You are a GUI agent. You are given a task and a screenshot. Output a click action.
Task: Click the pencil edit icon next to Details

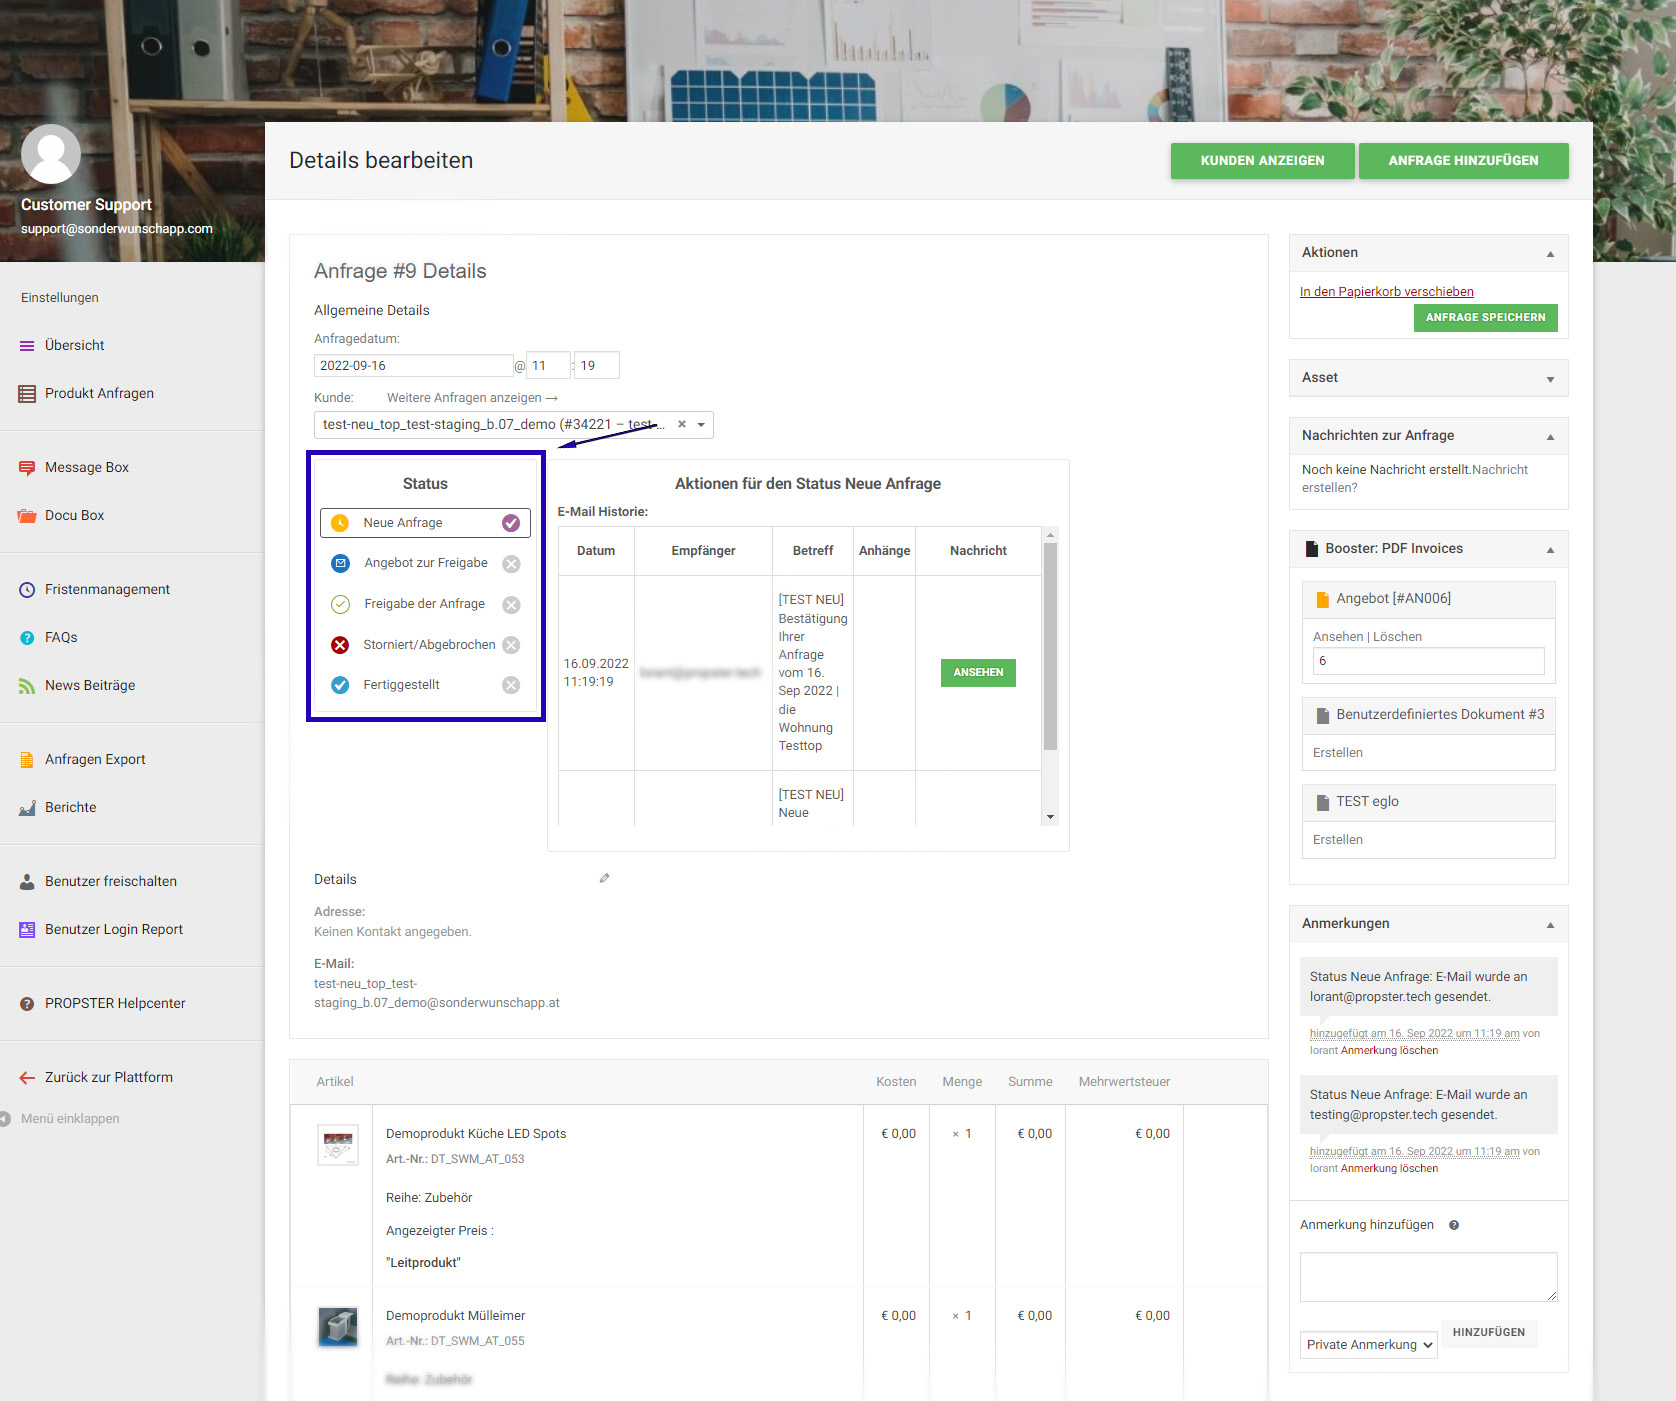(x=604, y=878)
